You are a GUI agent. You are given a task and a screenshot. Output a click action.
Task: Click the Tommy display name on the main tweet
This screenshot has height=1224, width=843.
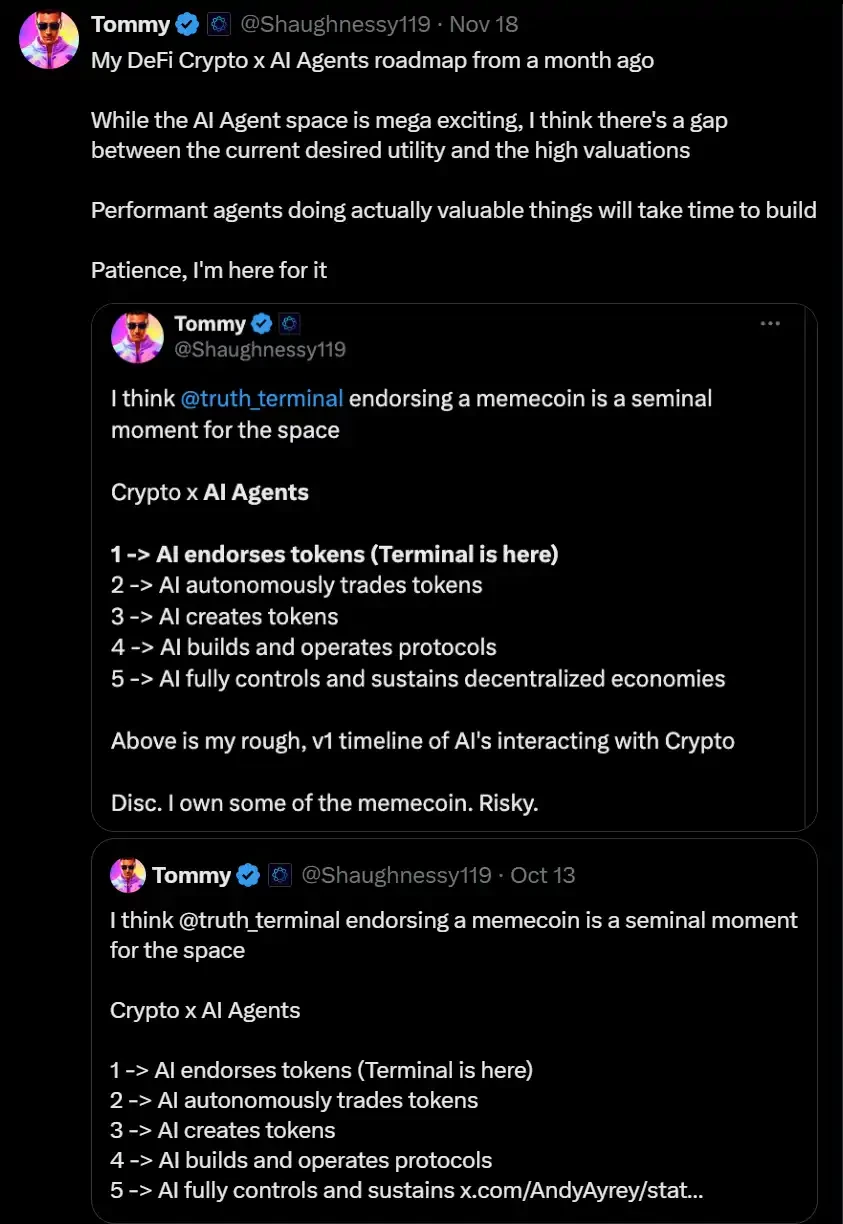point(130,24)
